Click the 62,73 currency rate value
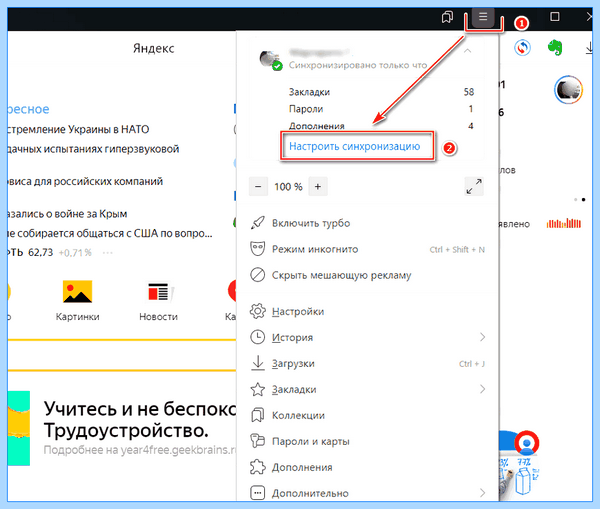Viewport: 600px width, 509px height. pyautogui.click(x=41, y=253)
